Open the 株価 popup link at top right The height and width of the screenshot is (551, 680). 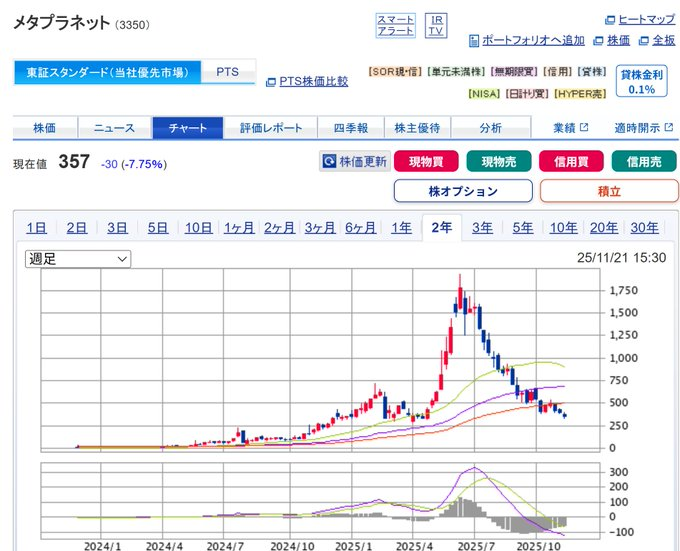pyautogui.click(x=618, y=40)
